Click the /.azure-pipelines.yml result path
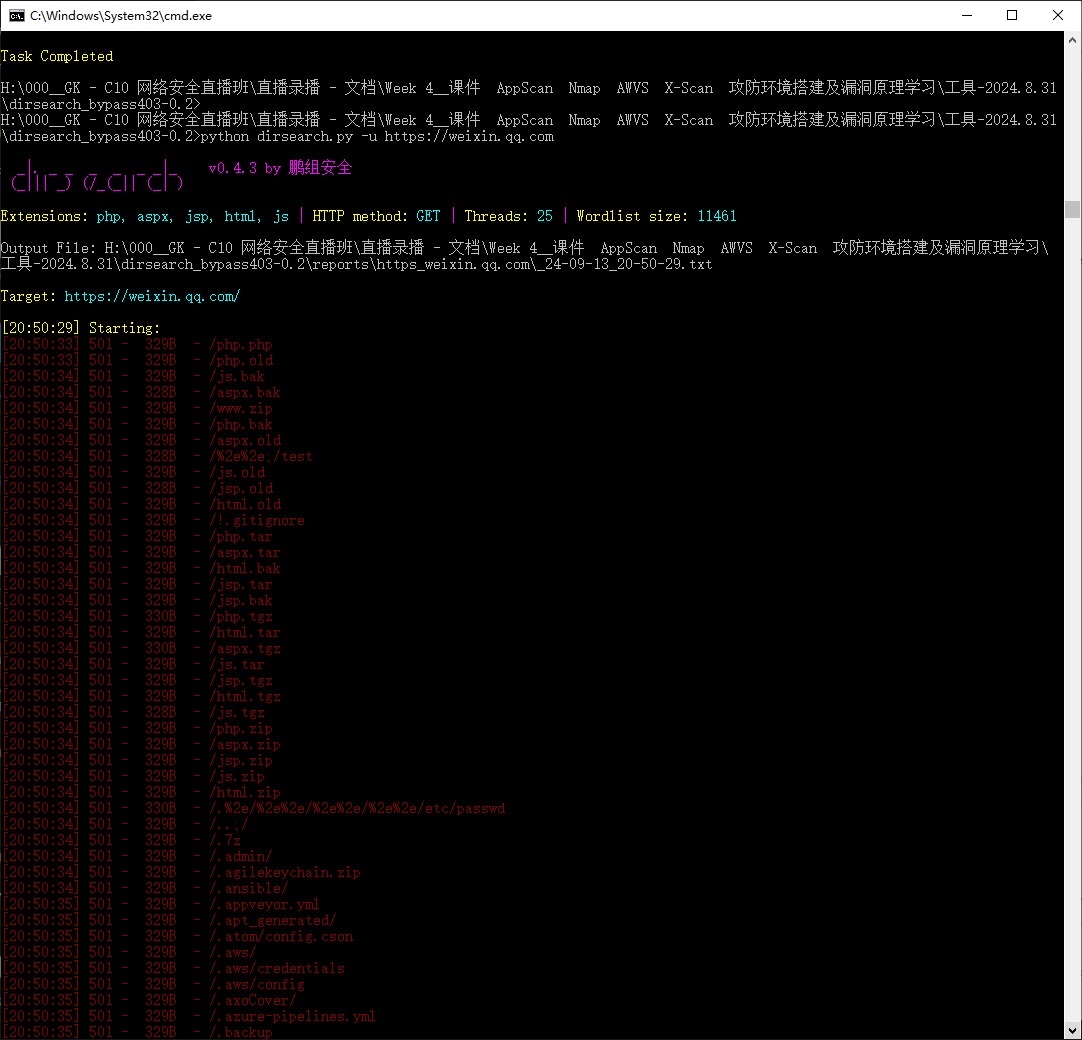The width and height of the screenshot is (1082, 1040). tap(292, 1016)
